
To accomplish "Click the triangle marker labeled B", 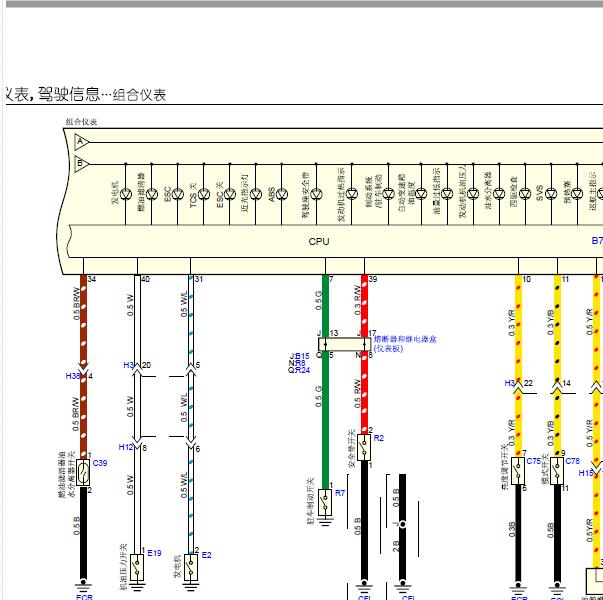I will click(81, 164).
